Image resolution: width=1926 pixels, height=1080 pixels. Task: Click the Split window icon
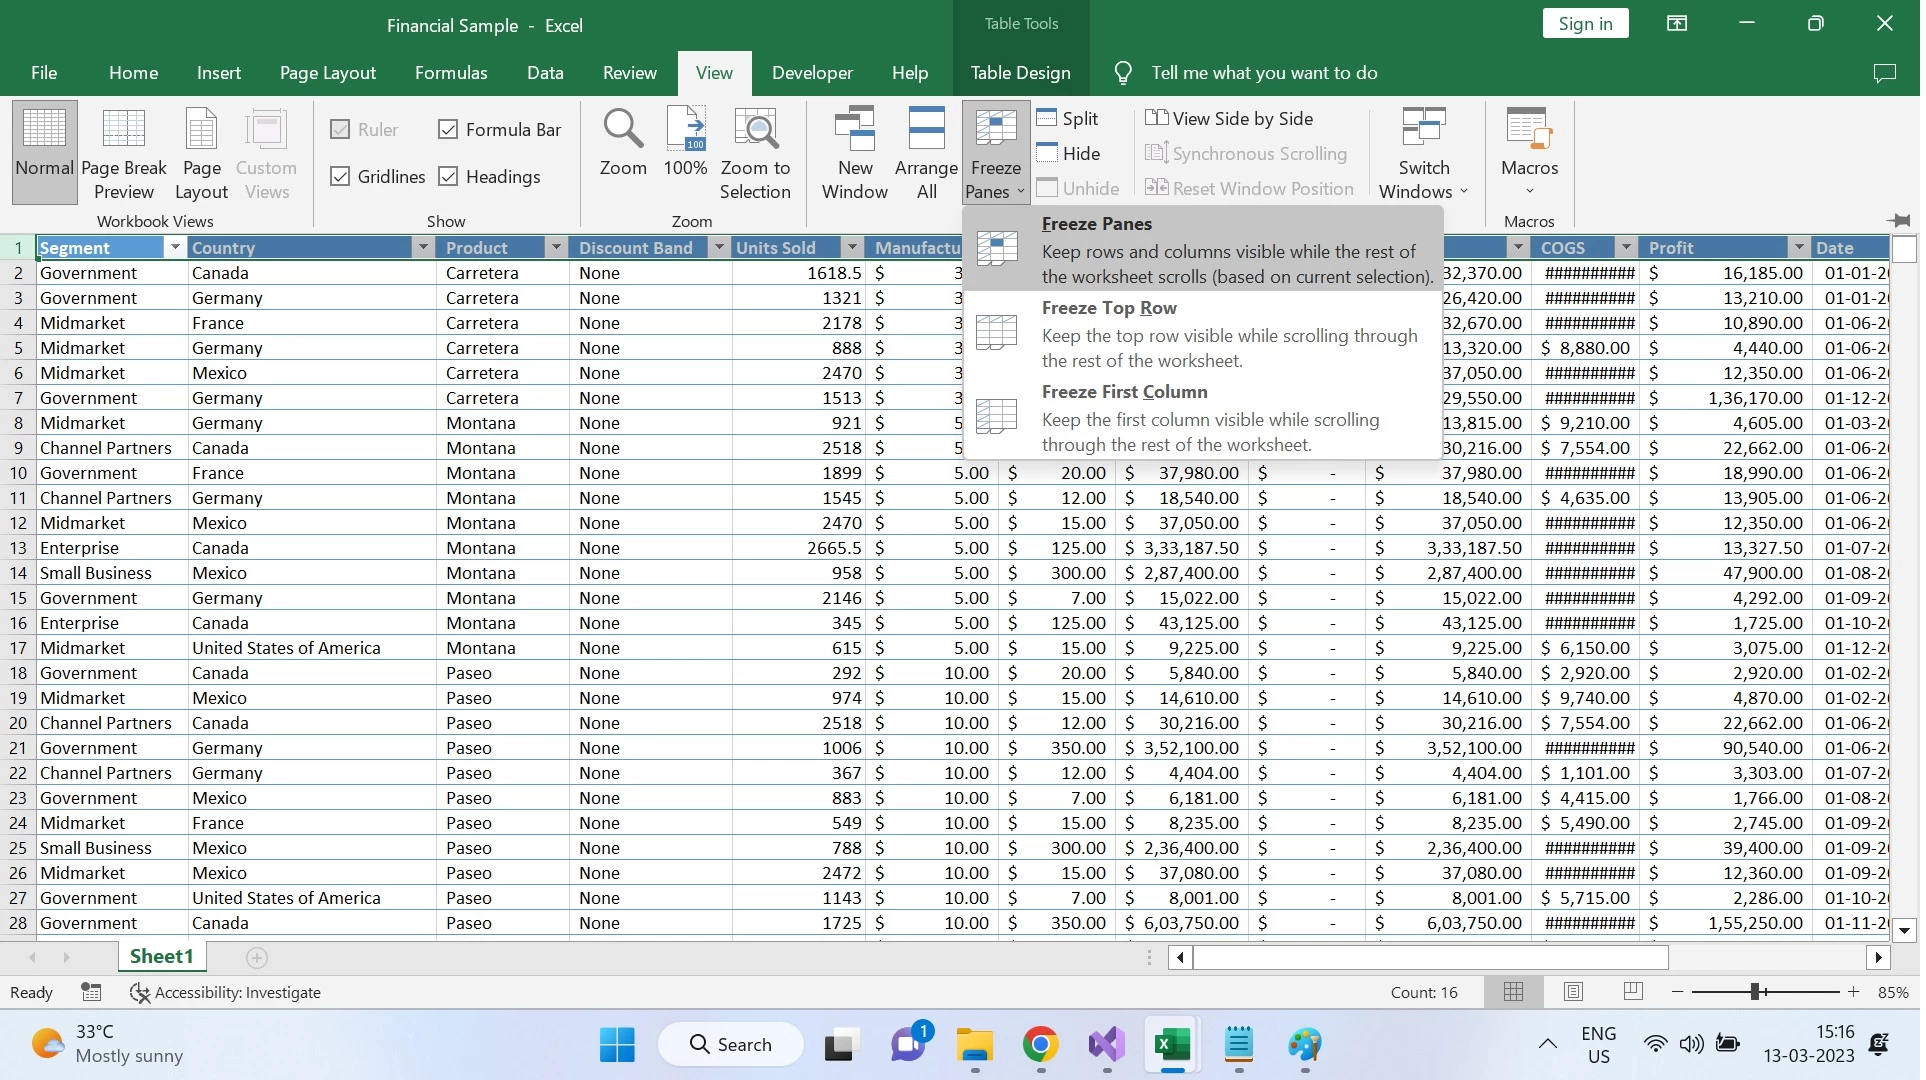pos(1047,118)
